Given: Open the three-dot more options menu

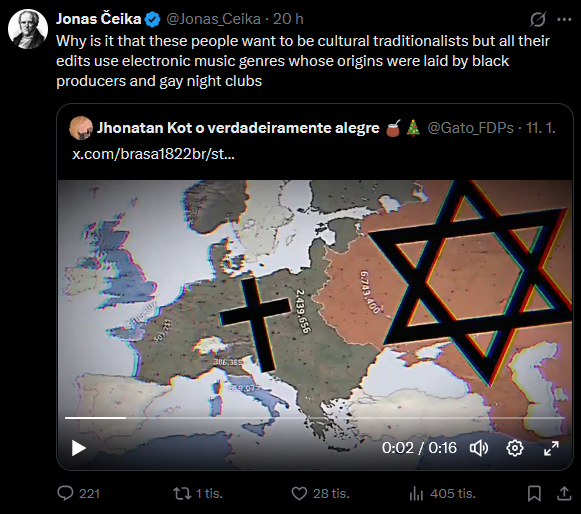Looking at the screenshot, I should (x=564, y=19).
